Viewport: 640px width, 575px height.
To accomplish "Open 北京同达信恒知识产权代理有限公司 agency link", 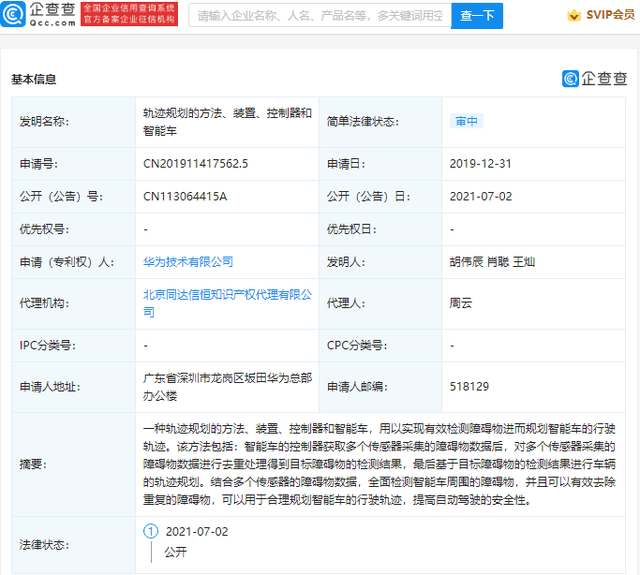I will (227, 303).
